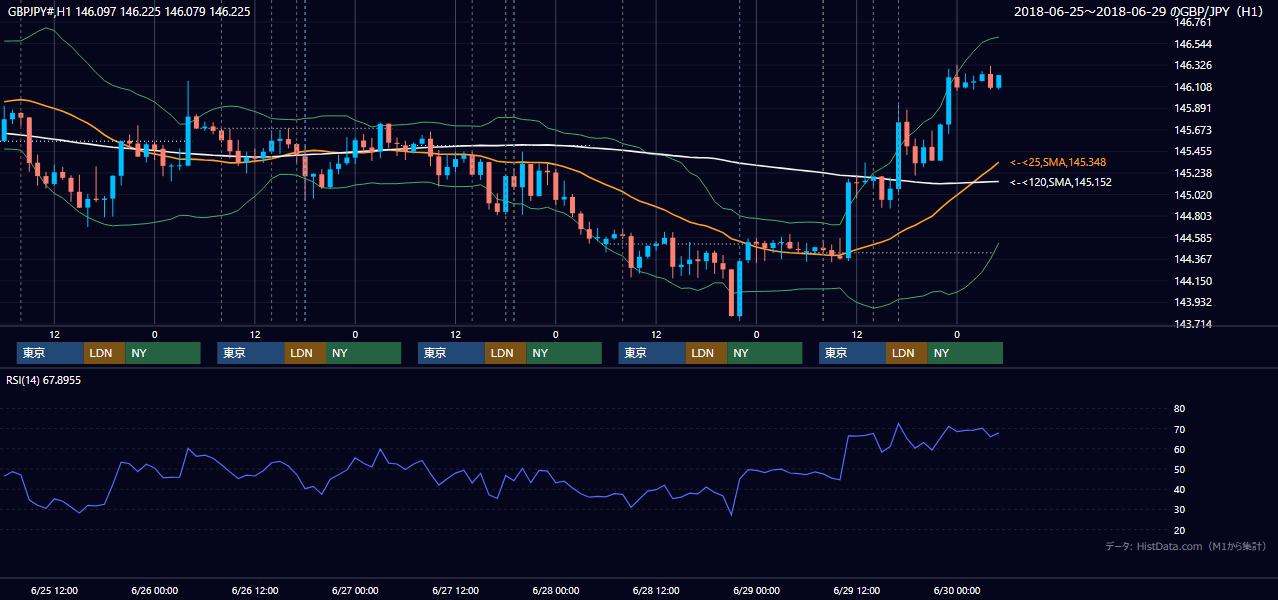Click the HistData.com data source credit
The height and width of the screenshot is (600, 1278).
click(1186, 546)
